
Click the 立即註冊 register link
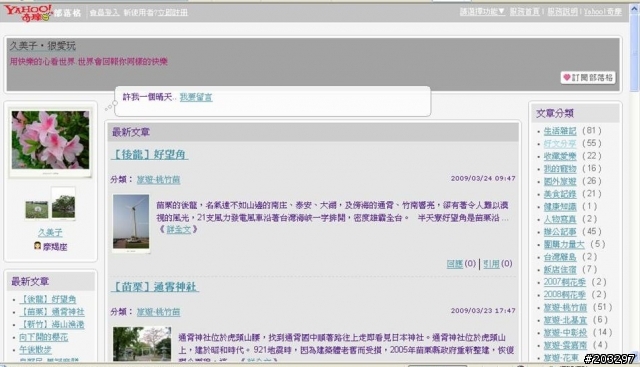tap(173, 13)
